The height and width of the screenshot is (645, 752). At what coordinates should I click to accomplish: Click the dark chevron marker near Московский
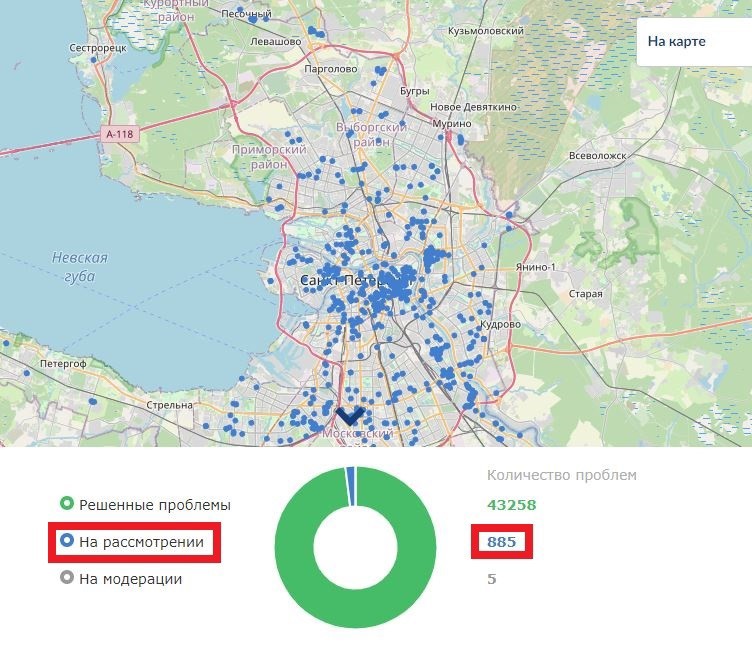(349, 415)
